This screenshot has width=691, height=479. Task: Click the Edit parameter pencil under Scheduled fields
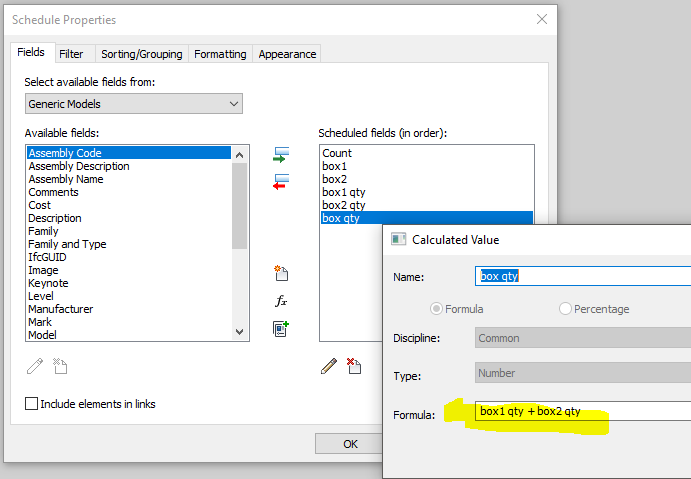tap(329, 366)
